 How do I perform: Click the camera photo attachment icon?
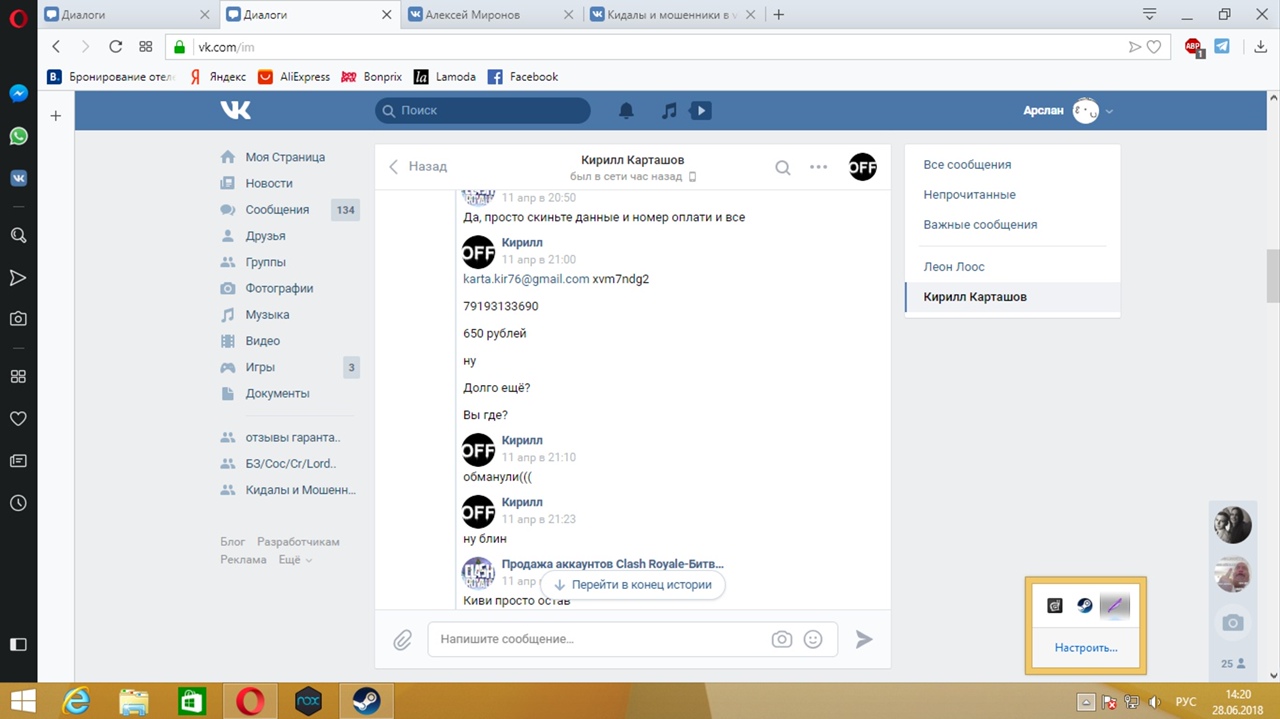click(781, 639)
